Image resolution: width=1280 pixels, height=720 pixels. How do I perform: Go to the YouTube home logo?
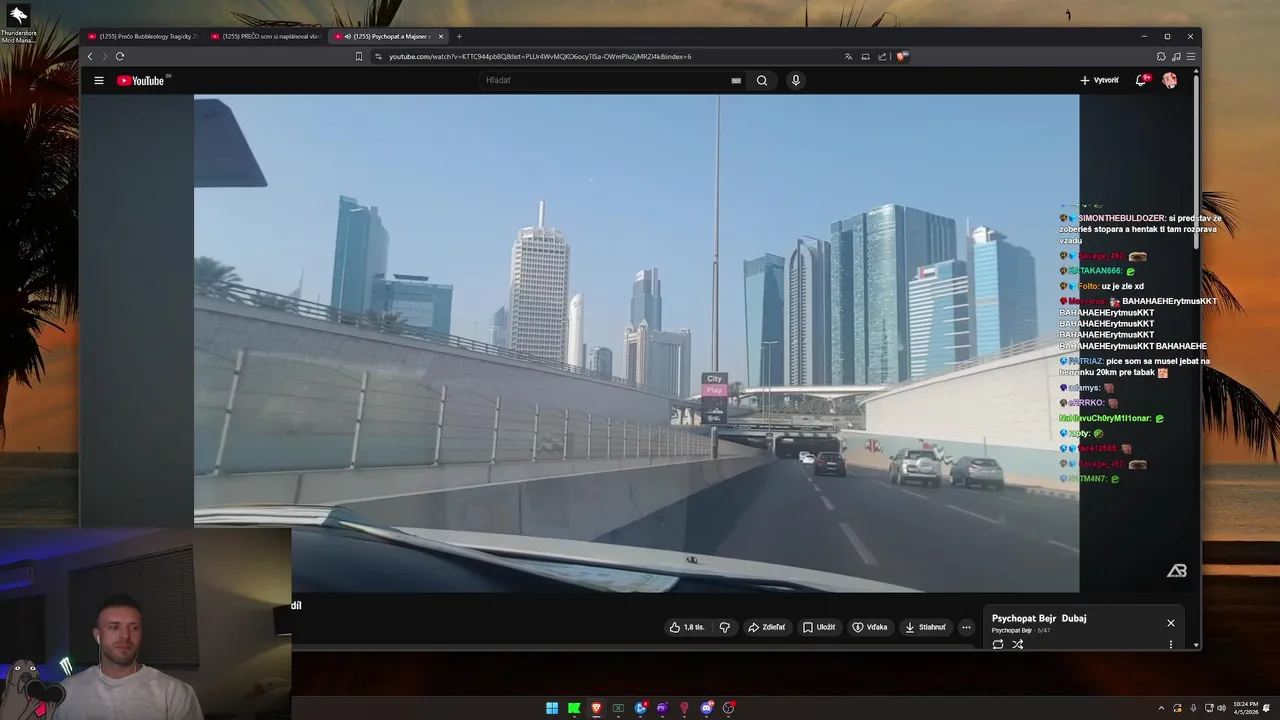[x=141, y=81]
